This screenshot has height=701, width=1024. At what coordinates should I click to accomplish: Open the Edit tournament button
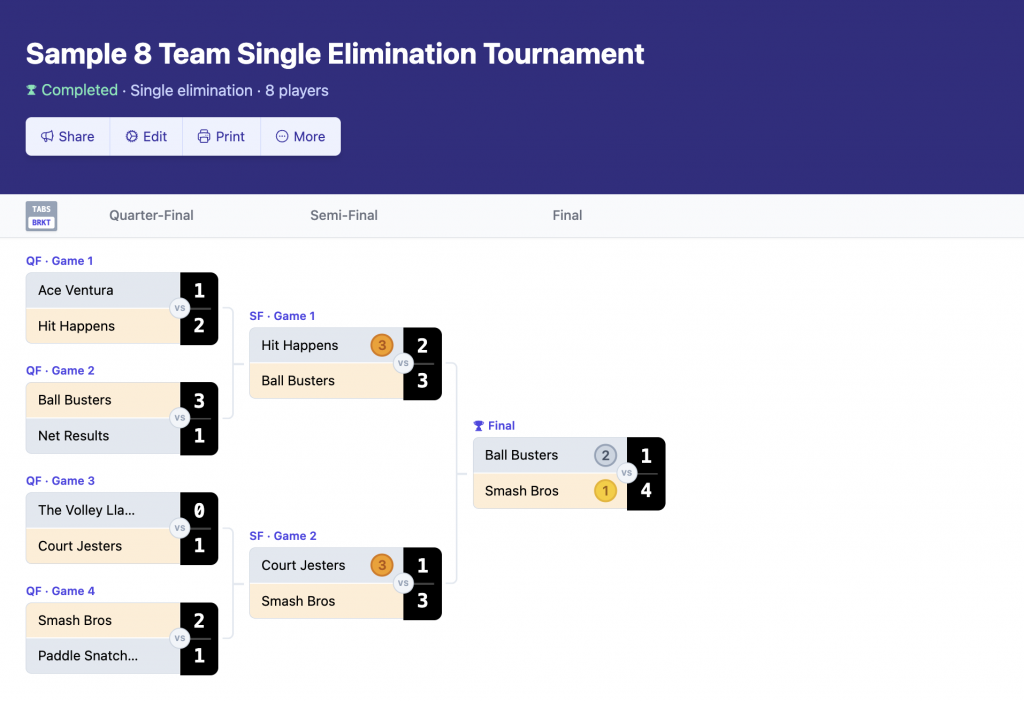tap(146, 137)
